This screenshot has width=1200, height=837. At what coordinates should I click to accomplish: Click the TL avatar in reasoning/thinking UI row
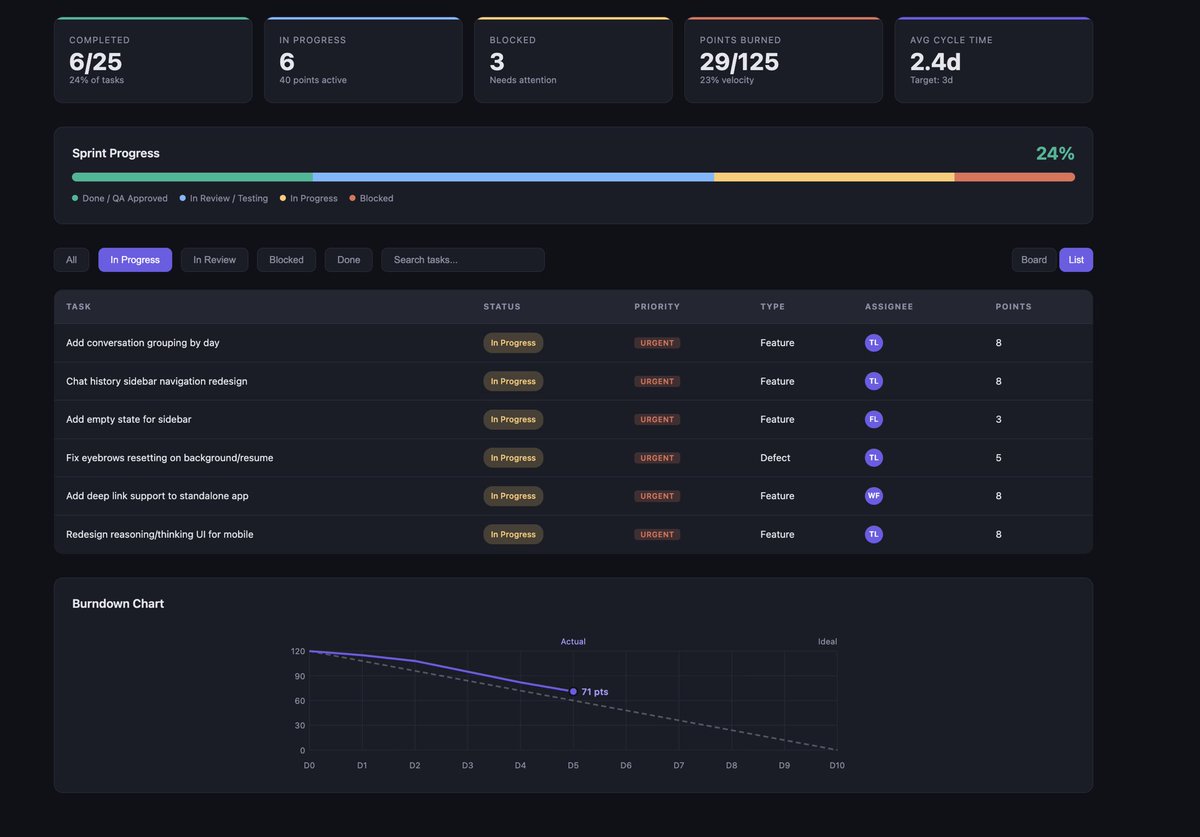(874, 534)
